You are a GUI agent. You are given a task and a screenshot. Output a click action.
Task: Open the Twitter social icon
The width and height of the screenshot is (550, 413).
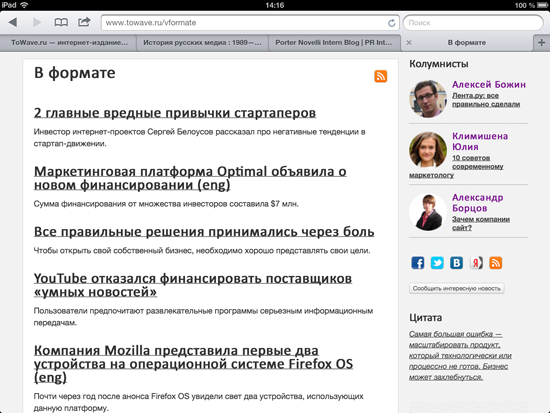coord(437,262)
